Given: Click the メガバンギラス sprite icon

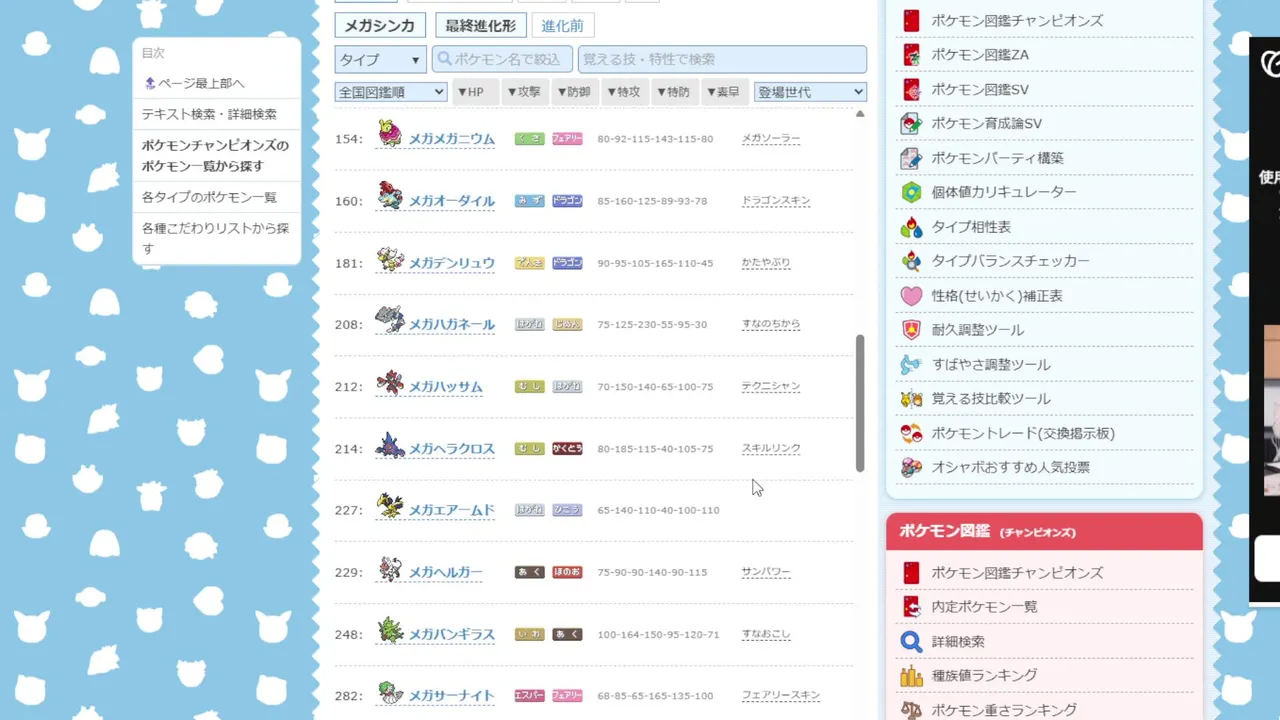Looking at the screenshot, I should click(x=390, y=630).
